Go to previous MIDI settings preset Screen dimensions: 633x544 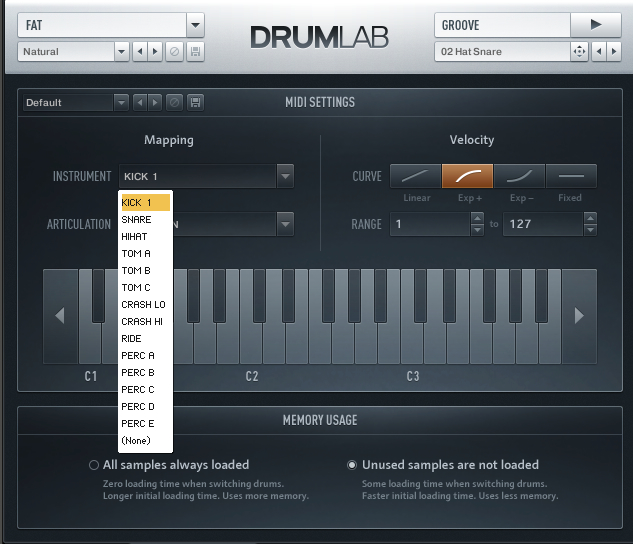140,103
